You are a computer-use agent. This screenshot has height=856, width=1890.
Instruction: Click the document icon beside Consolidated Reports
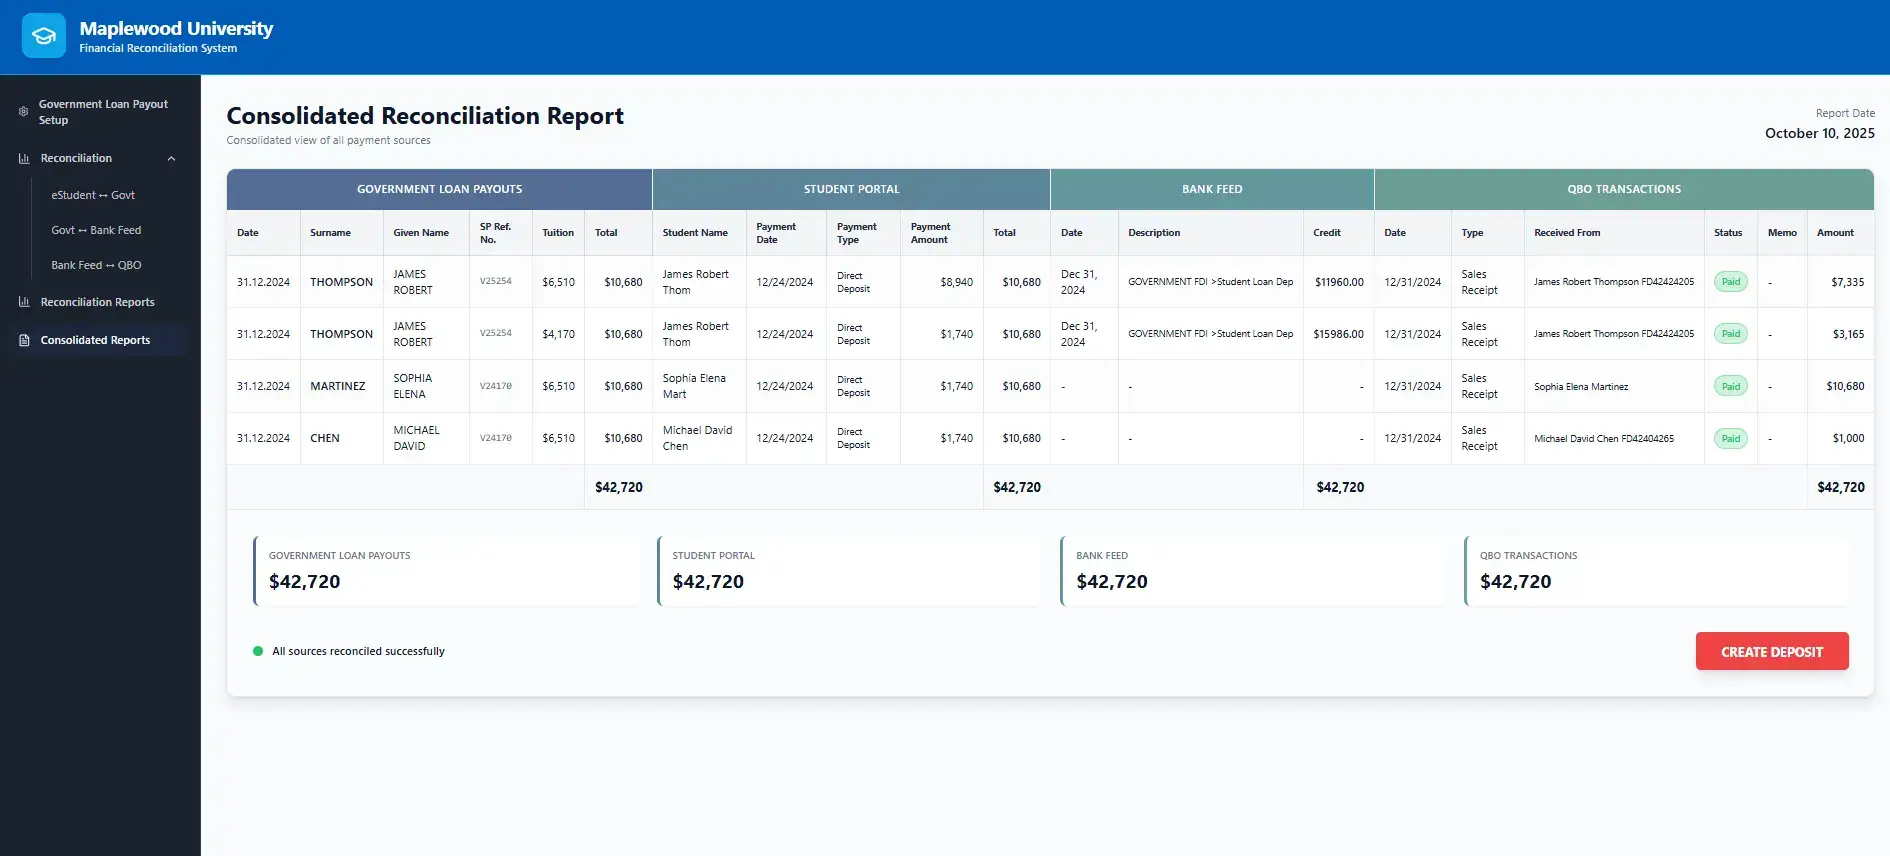point(24,340)
